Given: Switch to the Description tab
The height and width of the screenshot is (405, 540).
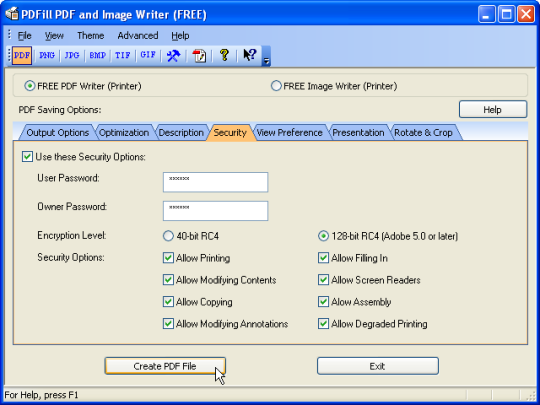Looking at the screenshot, I should (181, 133).
